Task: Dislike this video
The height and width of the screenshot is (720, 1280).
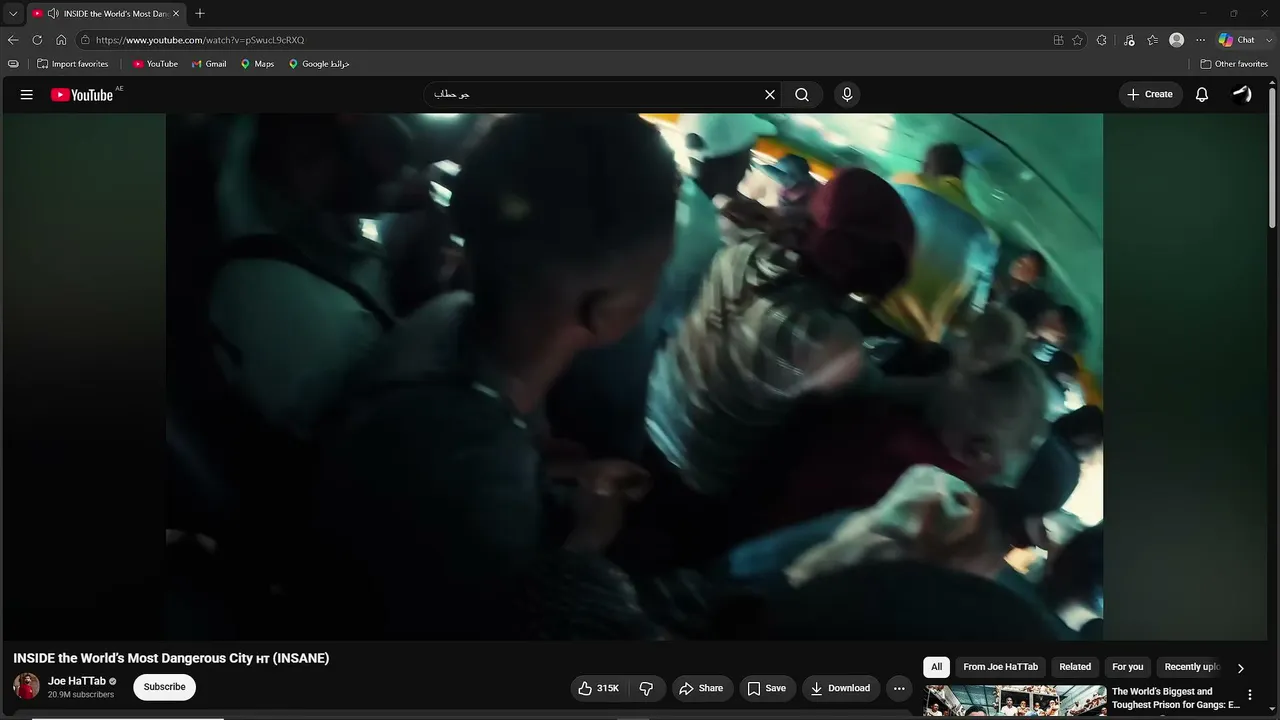Action: point(646,688)
